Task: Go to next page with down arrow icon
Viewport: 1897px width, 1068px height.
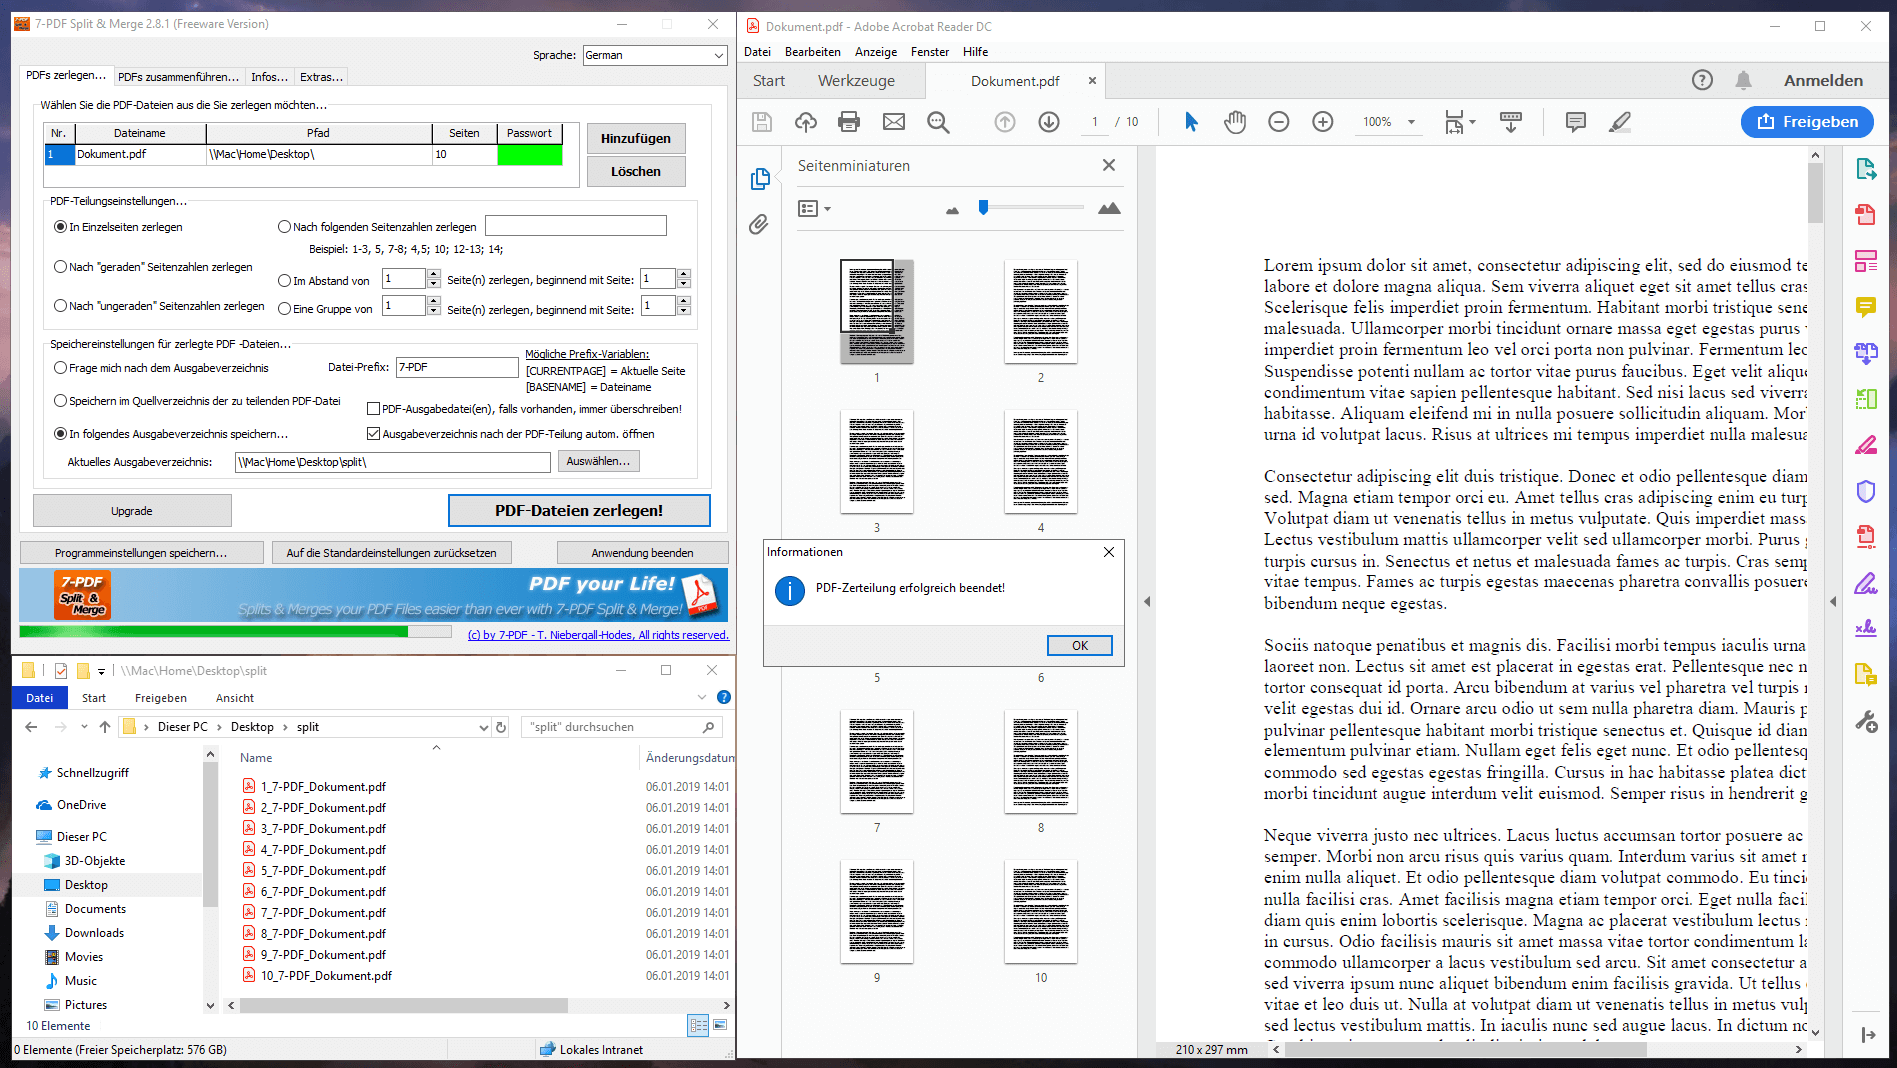Action: pos(1049,122)
